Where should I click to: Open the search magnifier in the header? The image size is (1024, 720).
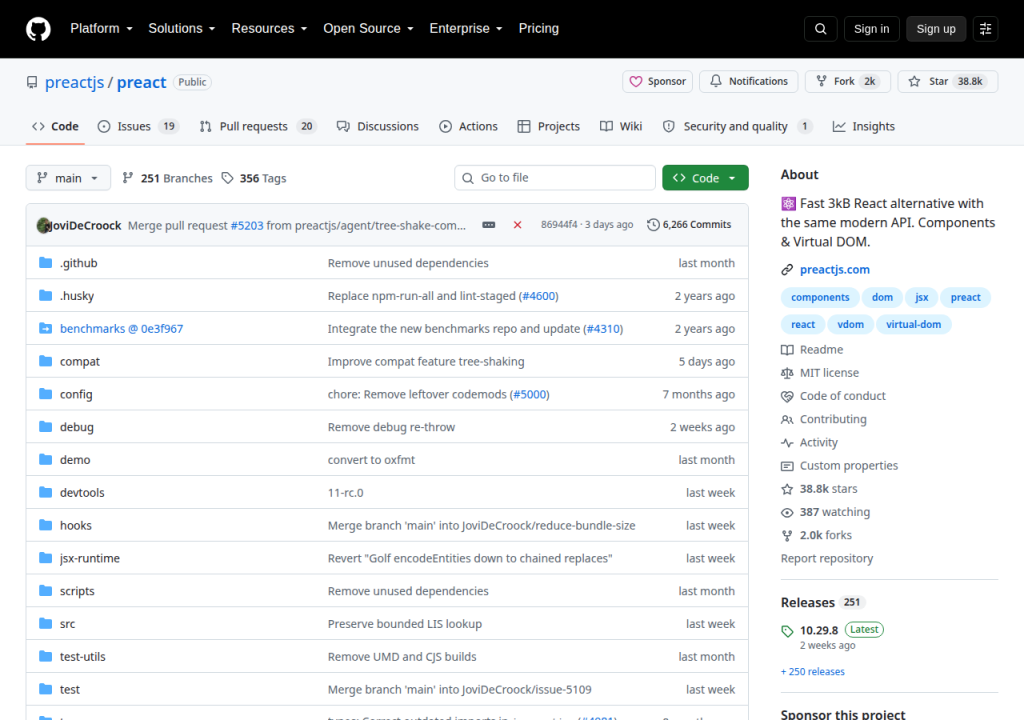[821, 29]
